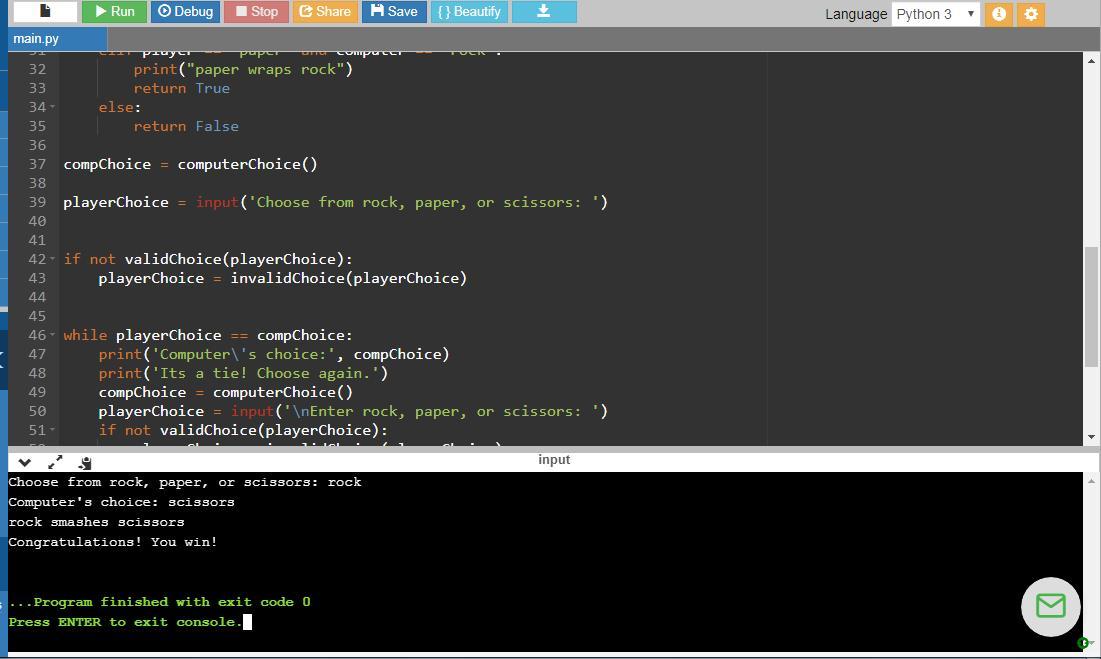Collapse the console with the chevron icon
The height and width of the screenshot is (659, 1101).
point(25,462)
